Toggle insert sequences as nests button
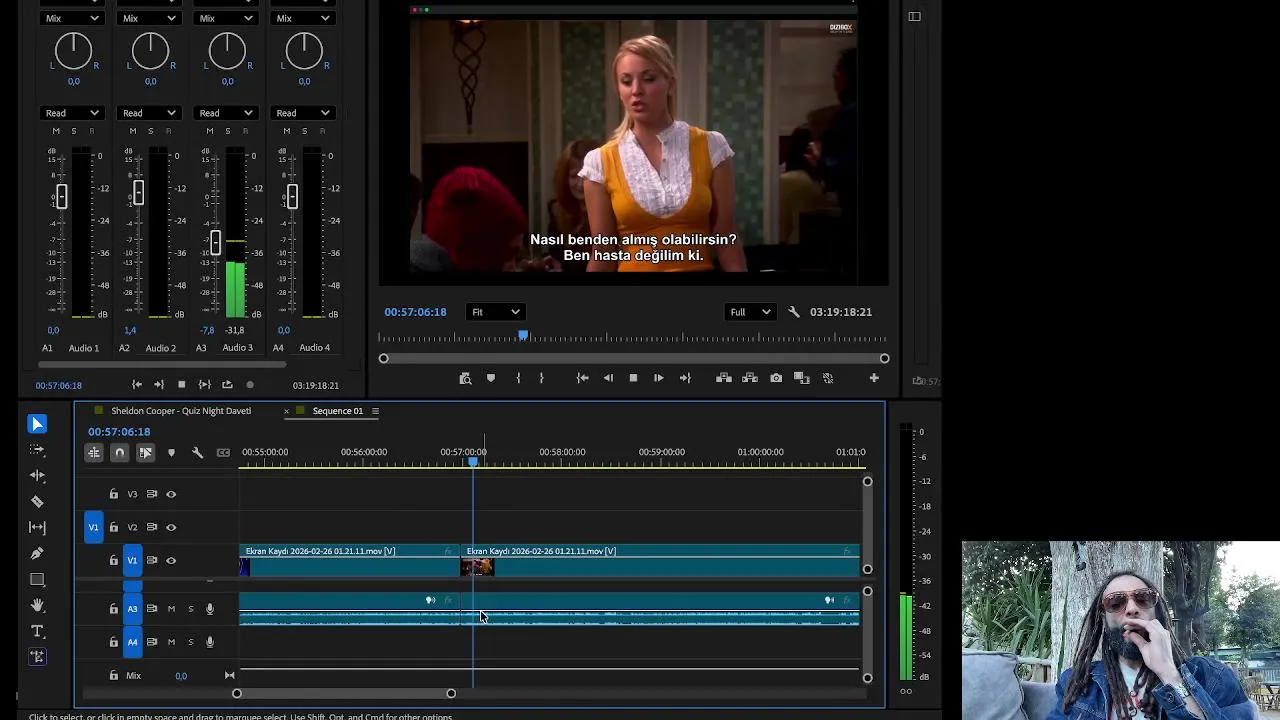The height and width of the screenshot is (720, 1280). point(94,453)
